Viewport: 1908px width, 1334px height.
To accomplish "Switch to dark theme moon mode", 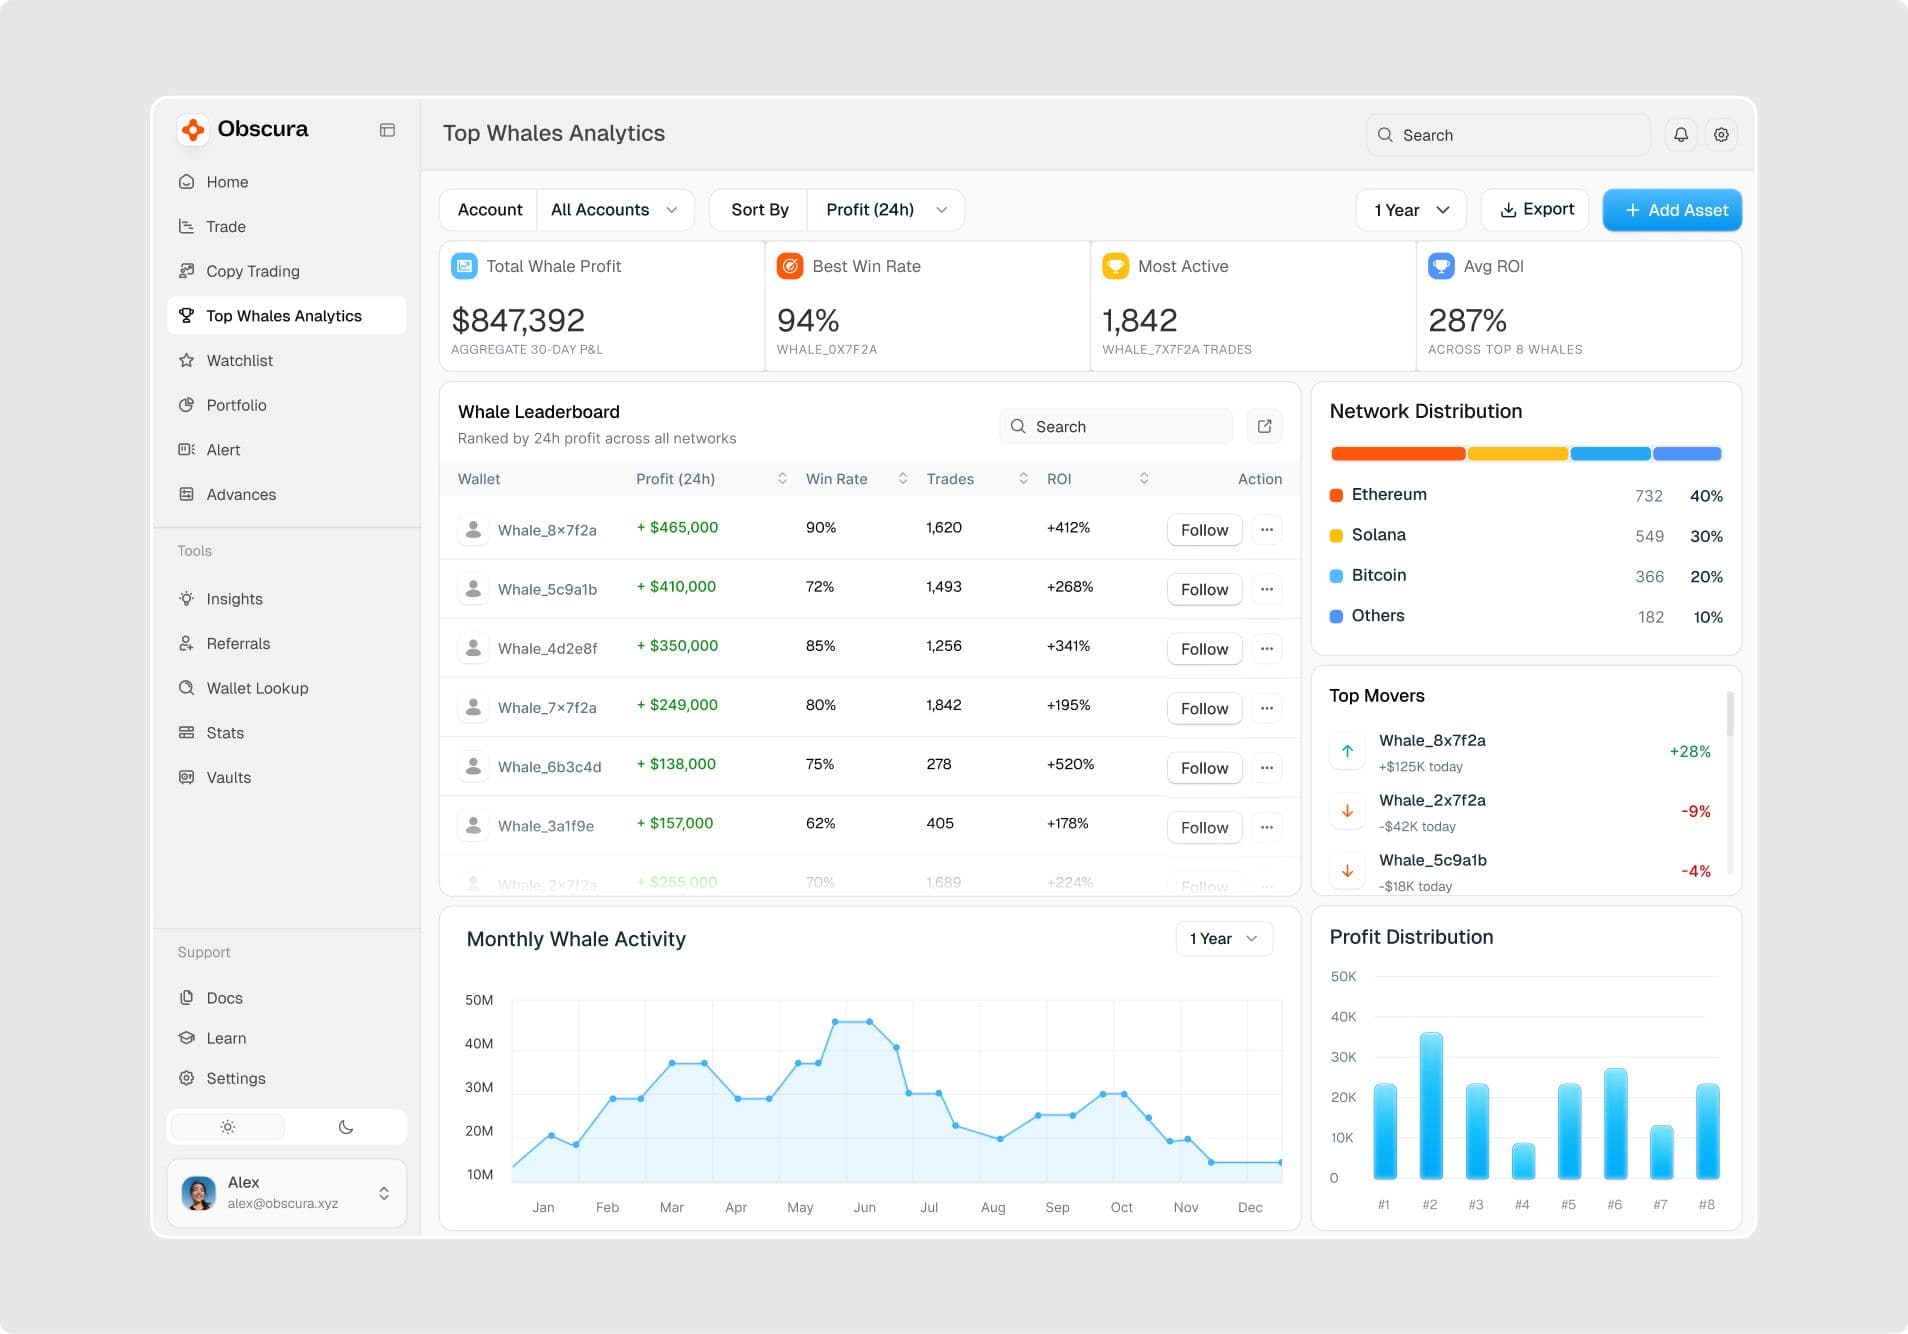I will [x=346, y=1127].
